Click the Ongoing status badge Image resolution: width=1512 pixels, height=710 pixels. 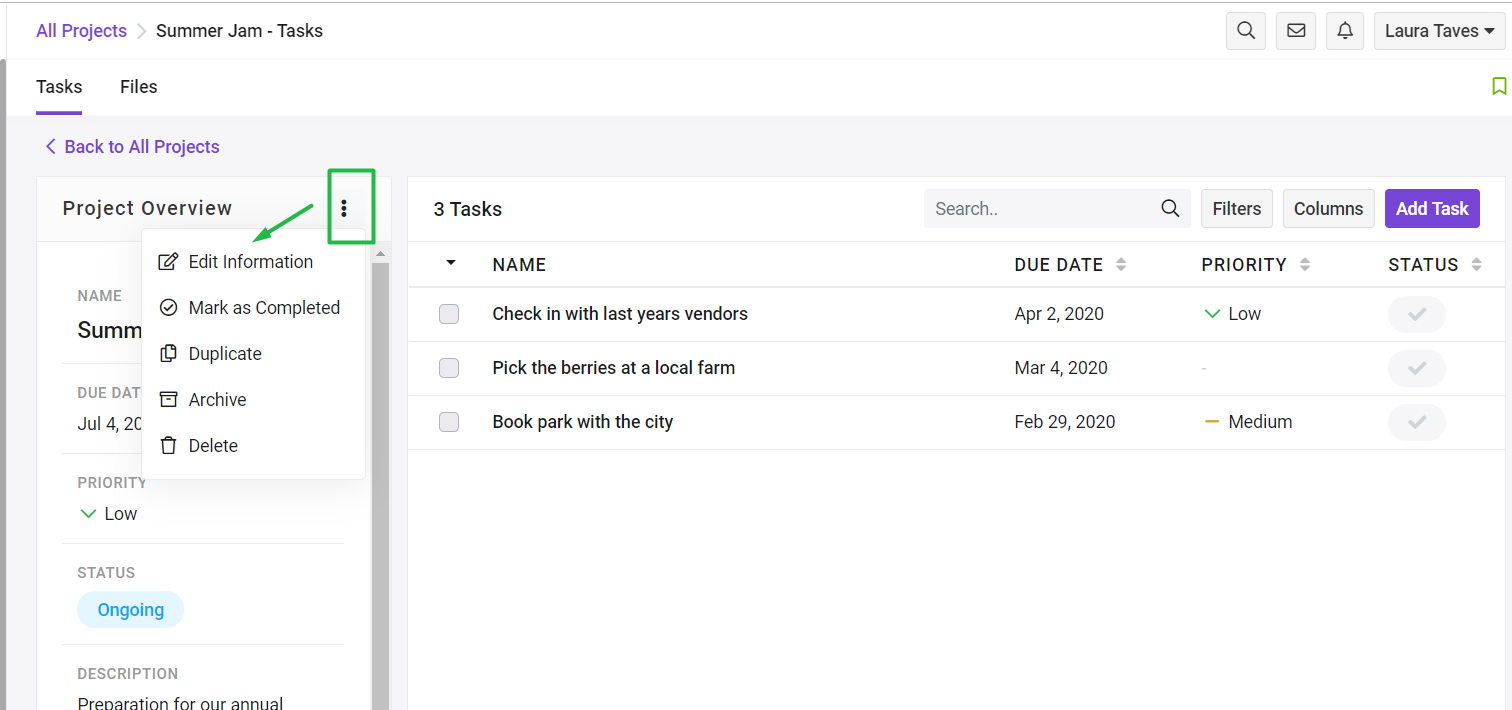tap(130, 610)
